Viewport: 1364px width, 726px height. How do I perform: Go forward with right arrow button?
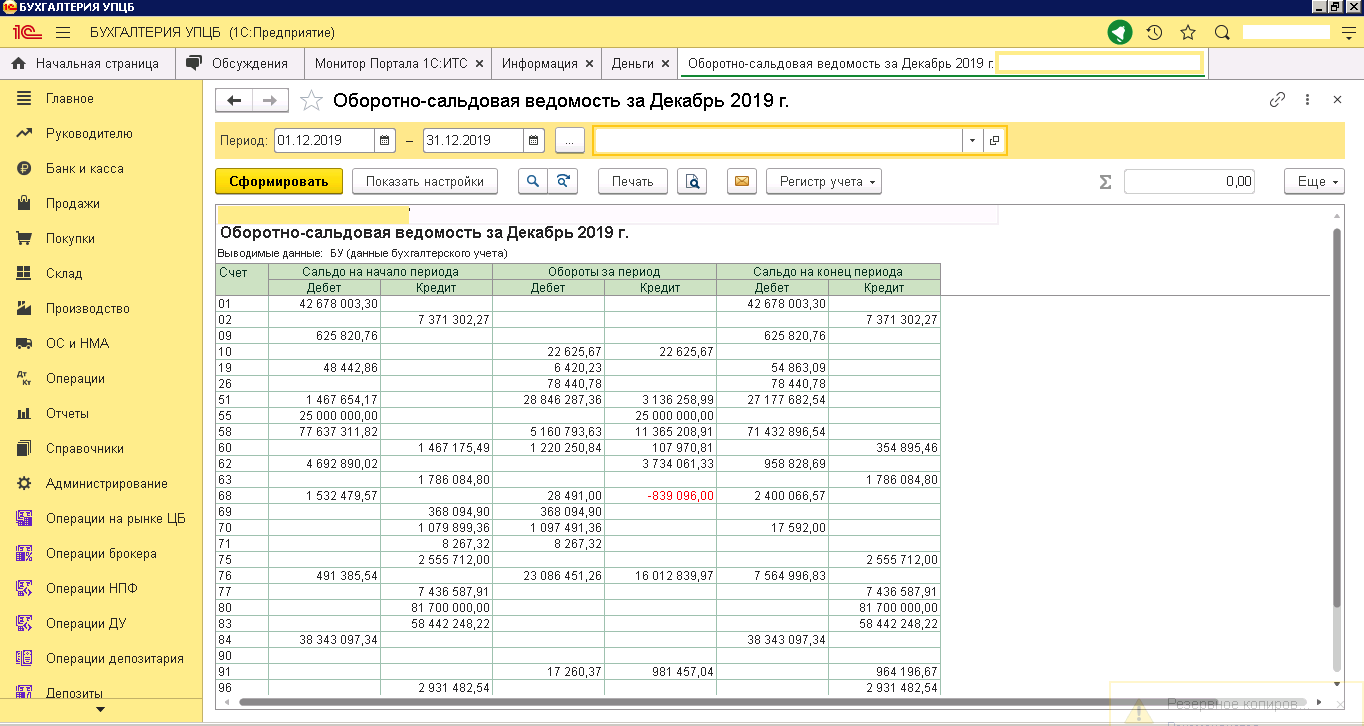(x=270, y=100)
